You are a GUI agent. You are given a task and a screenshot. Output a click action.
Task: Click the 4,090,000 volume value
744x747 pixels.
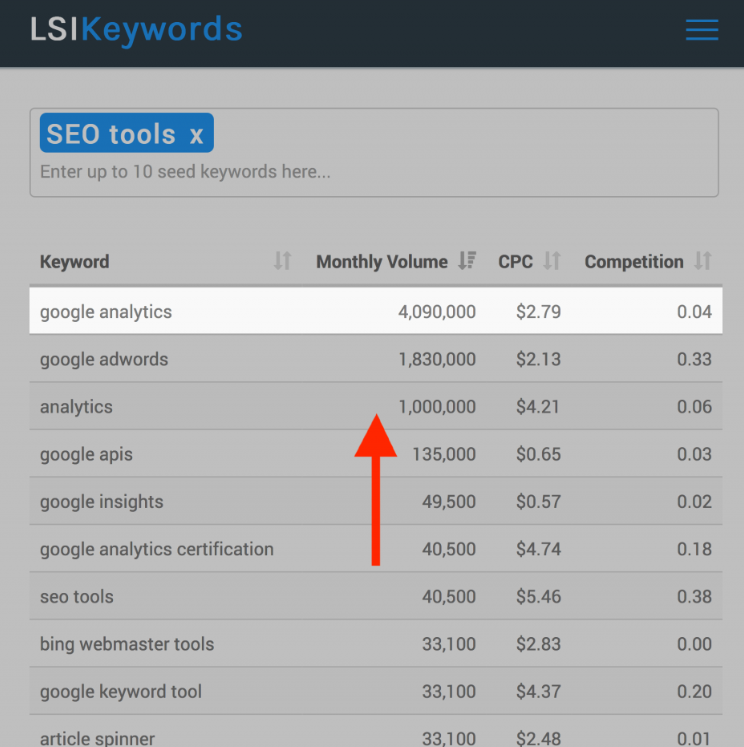coord(437,312)
